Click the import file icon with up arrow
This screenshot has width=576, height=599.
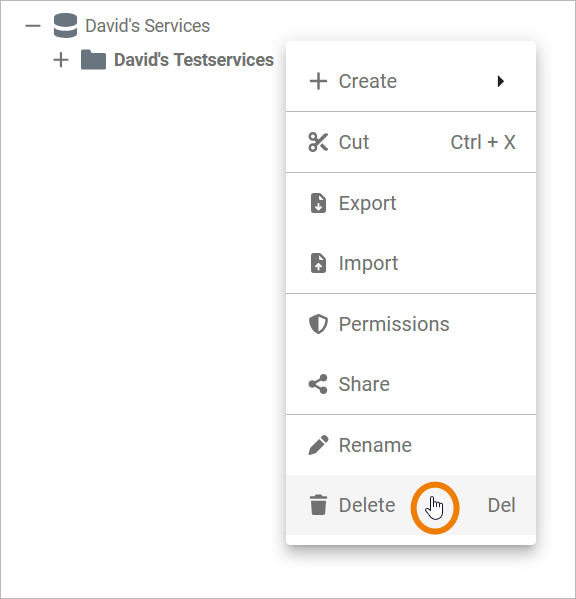pyautogui.click(x=318, y=263)
